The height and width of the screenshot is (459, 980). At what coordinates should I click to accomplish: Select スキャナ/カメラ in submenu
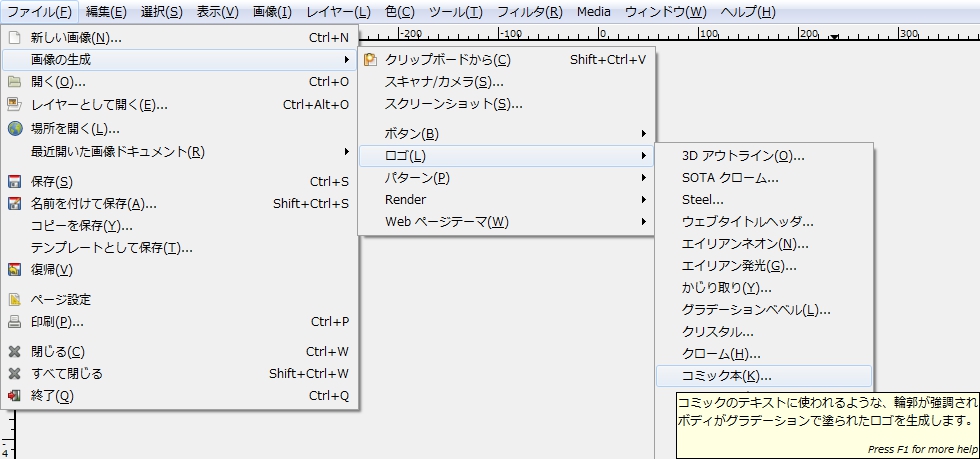(x=506, y=82)
